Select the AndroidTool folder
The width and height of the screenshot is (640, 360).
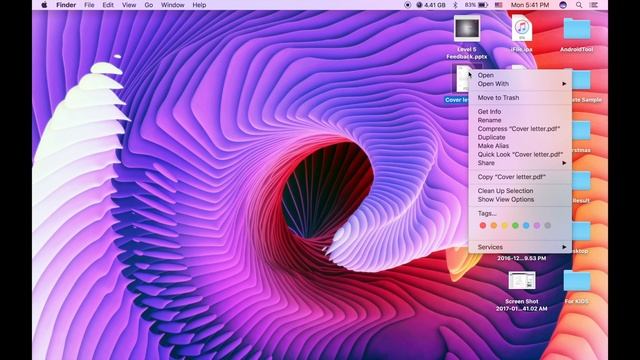pyautogui.click(x=577, y=29)
